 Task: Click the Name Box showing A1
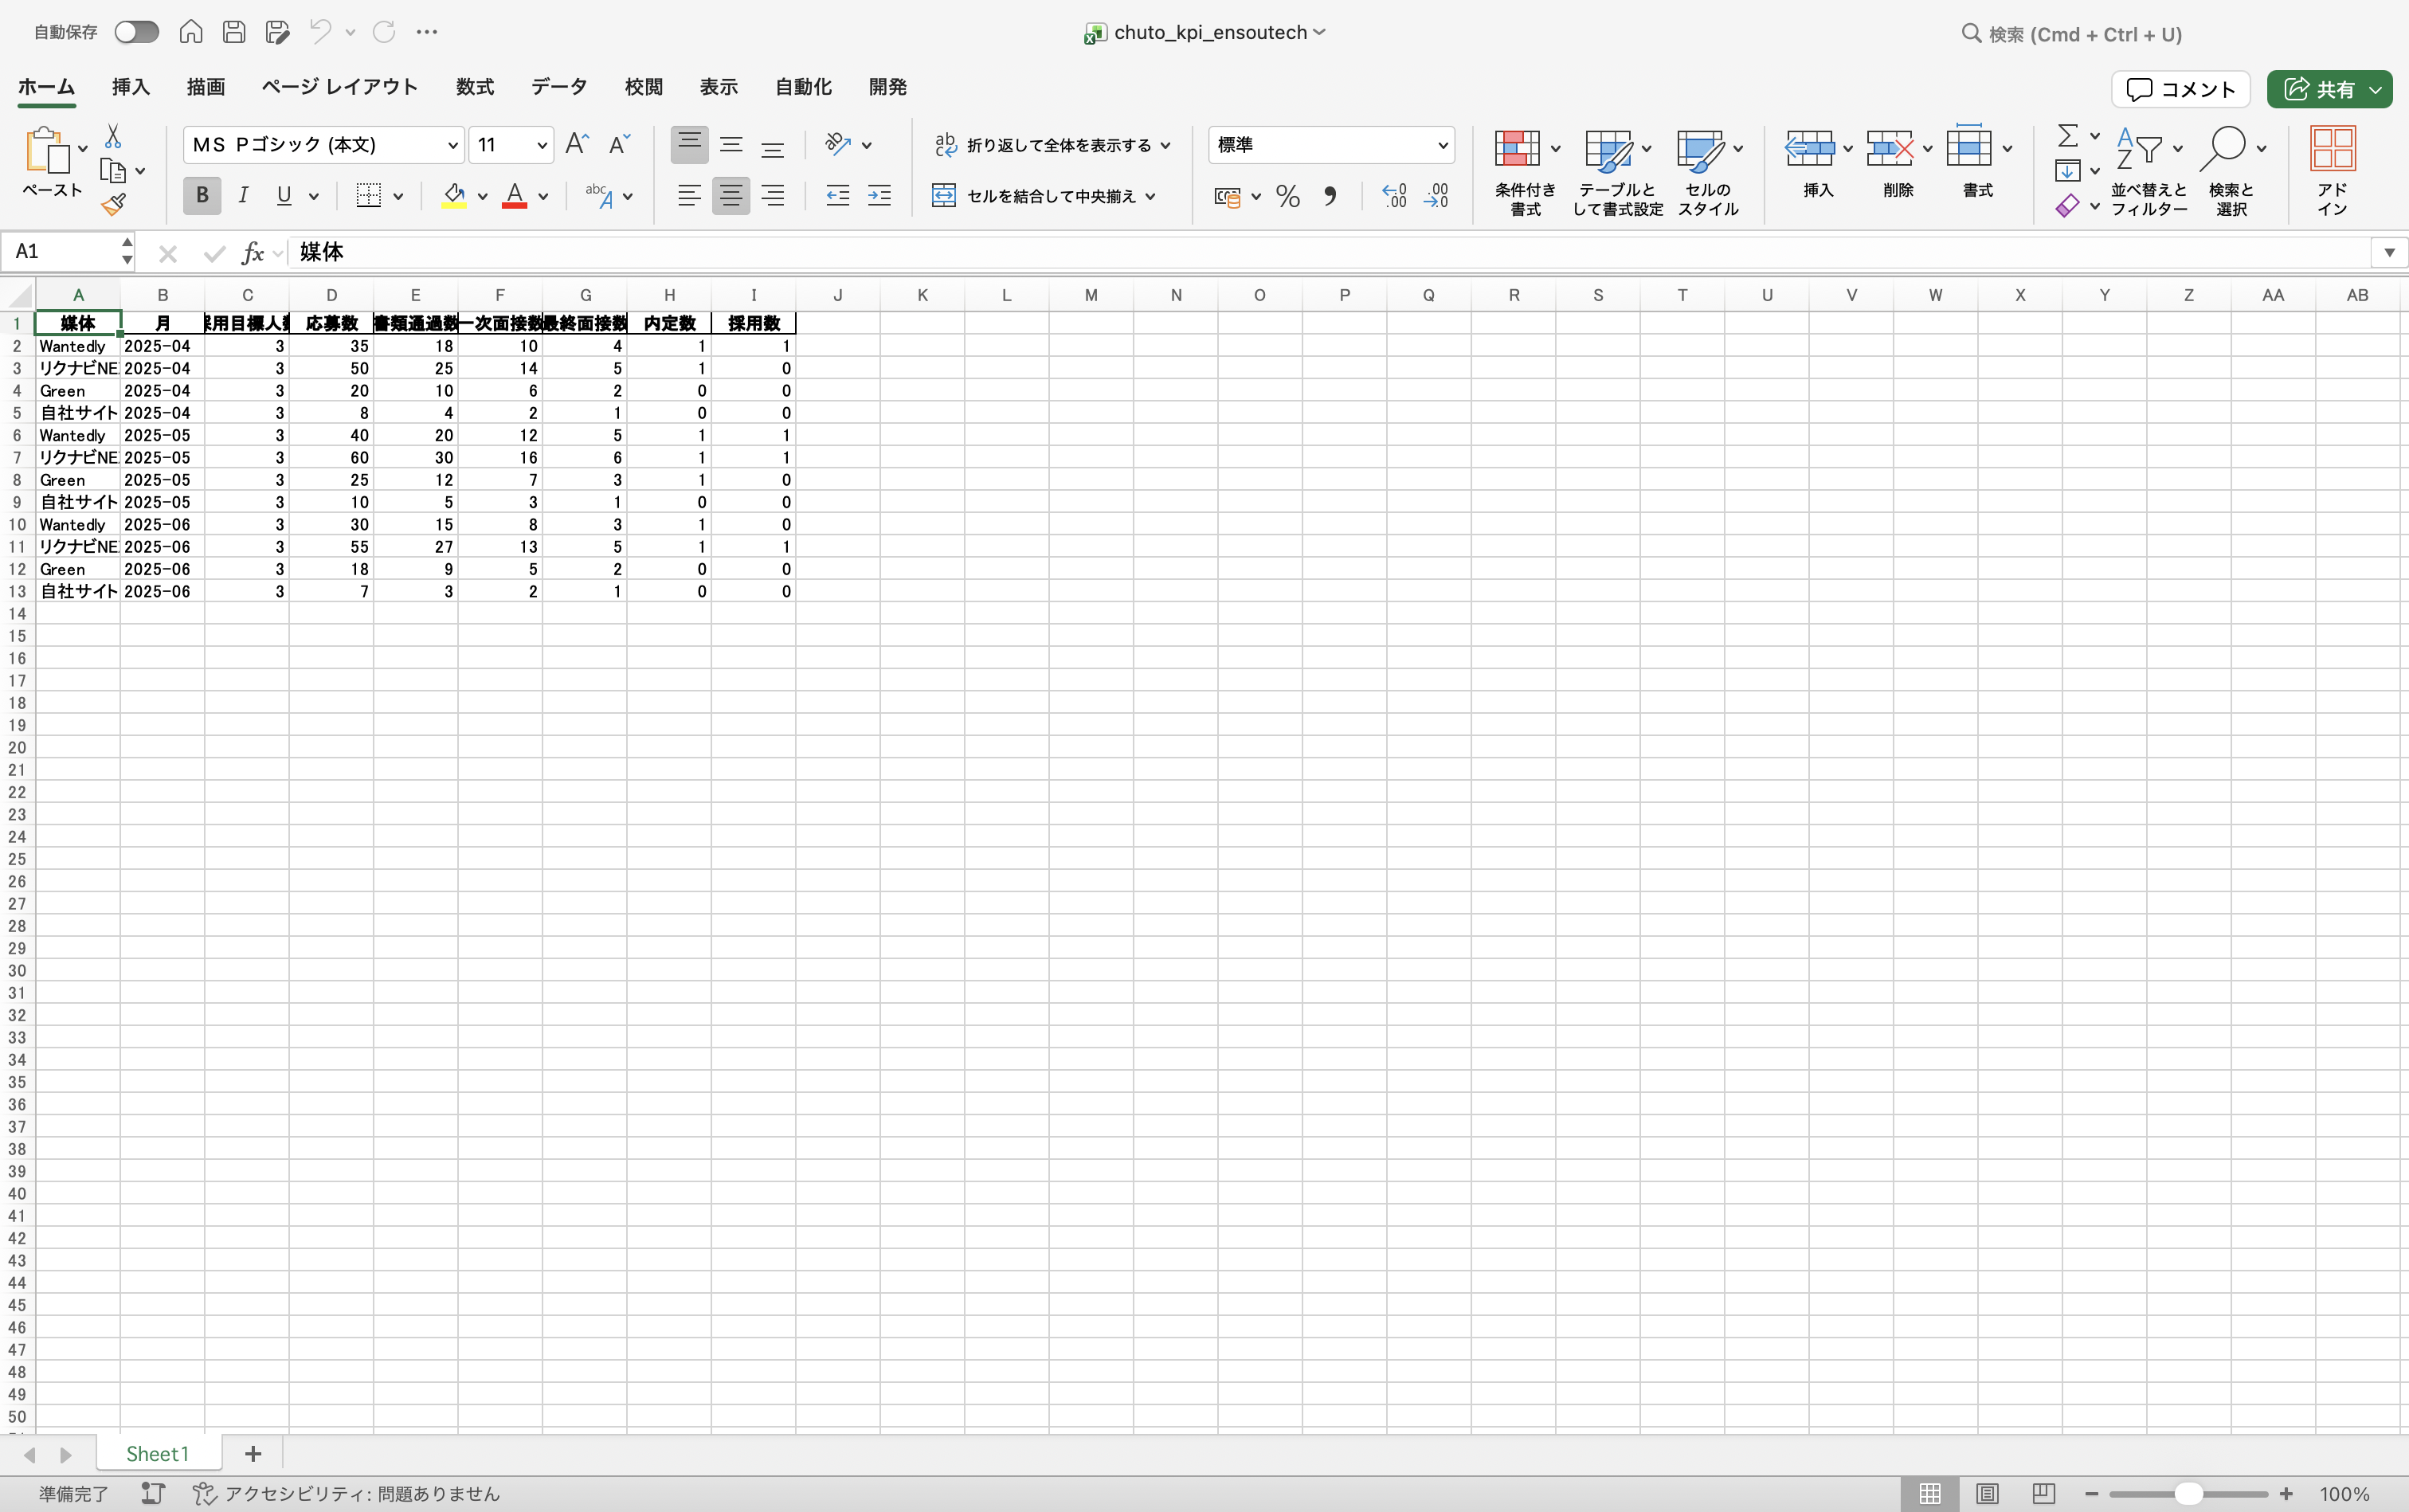(x=60, y=252)
